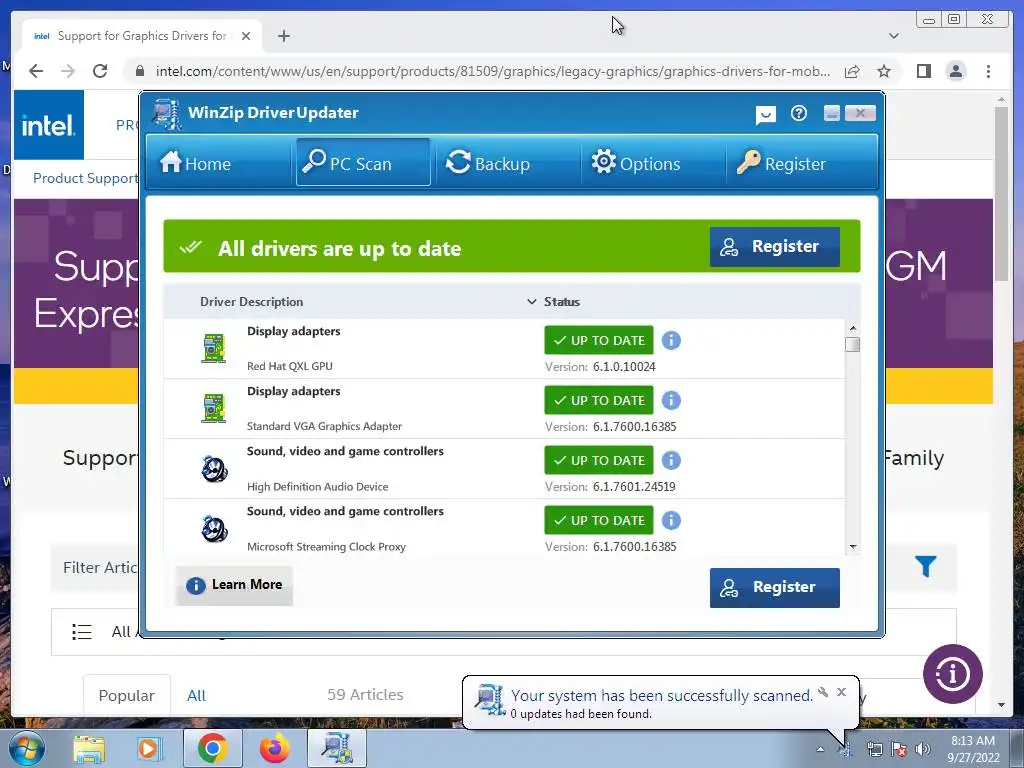Select the Popular articles tab
Image resolution: width=1024 pixels, height=768 pixels.
(127, 696)
